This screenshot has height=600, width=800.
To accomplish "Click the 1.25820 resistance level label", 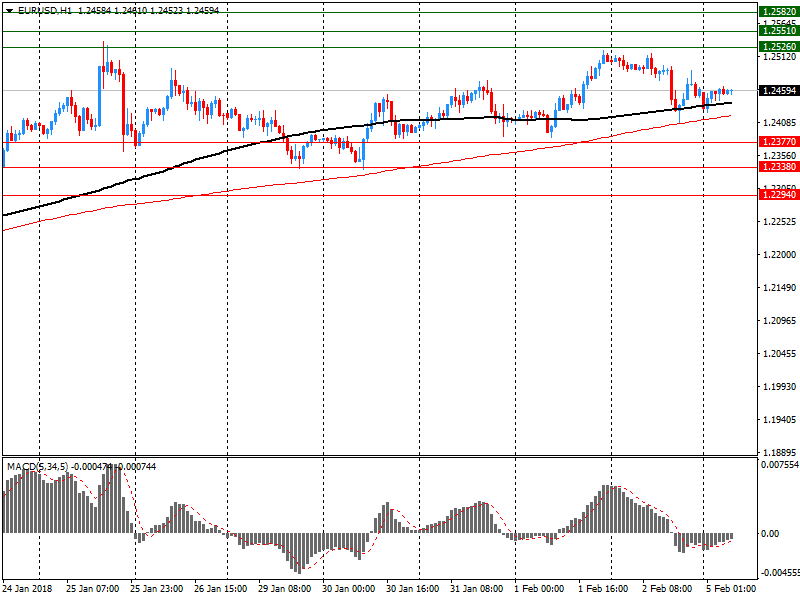I will 779,12.
